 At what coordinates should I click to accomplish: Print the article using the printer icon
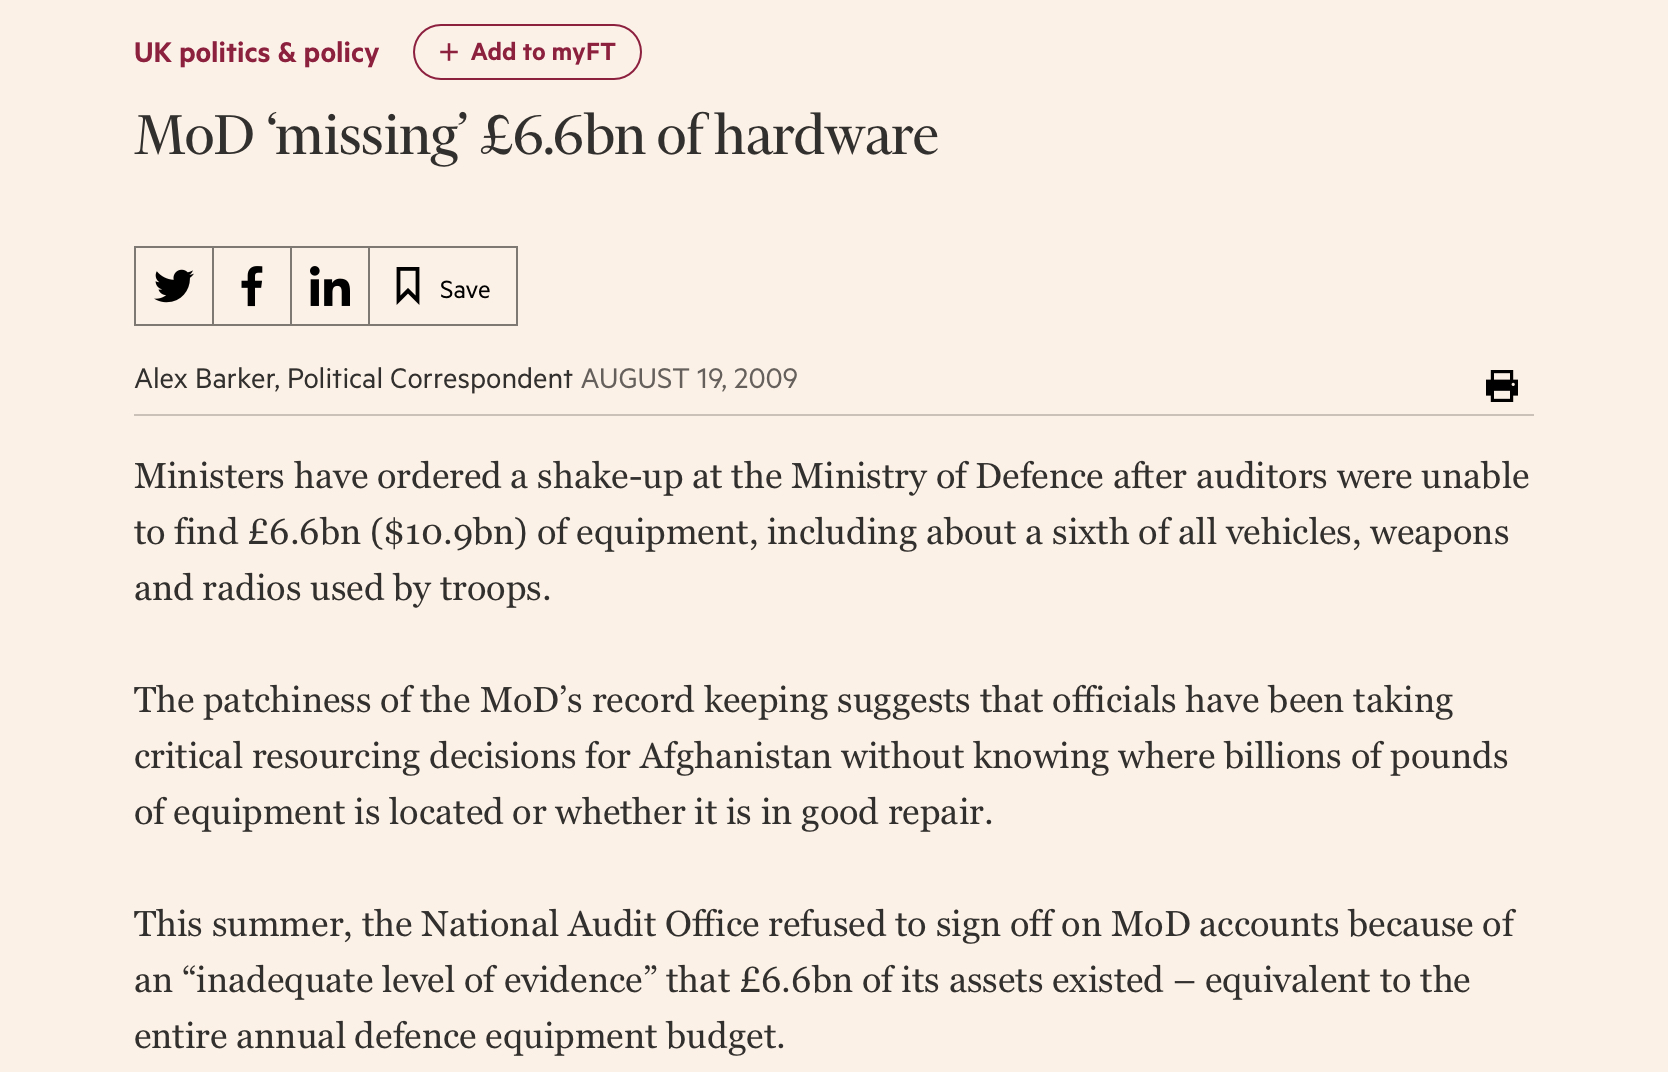(x=1501, y=385)
